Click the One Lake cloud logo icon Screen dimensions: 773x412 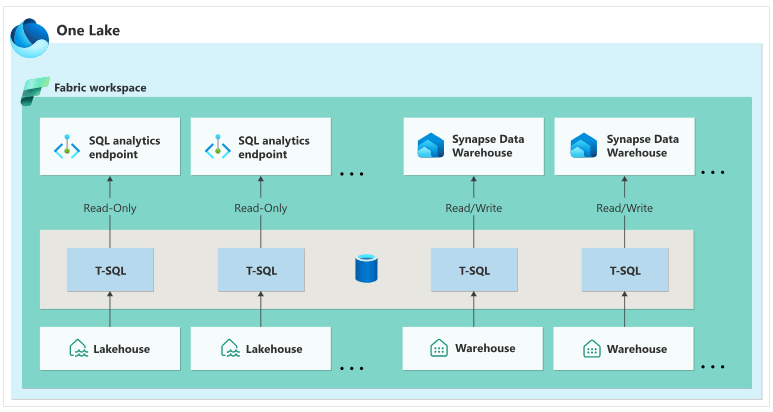coord(29,35)
